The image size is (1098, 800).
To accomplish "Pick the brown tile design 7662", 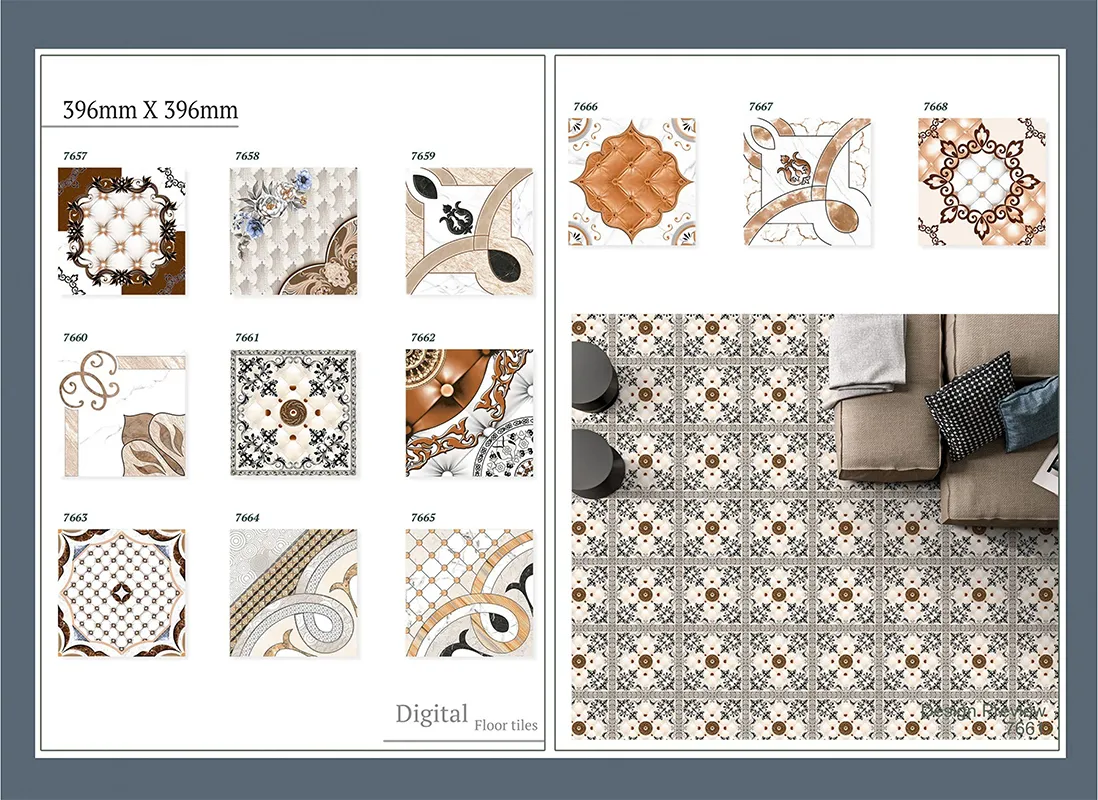I will pos(470,413).
